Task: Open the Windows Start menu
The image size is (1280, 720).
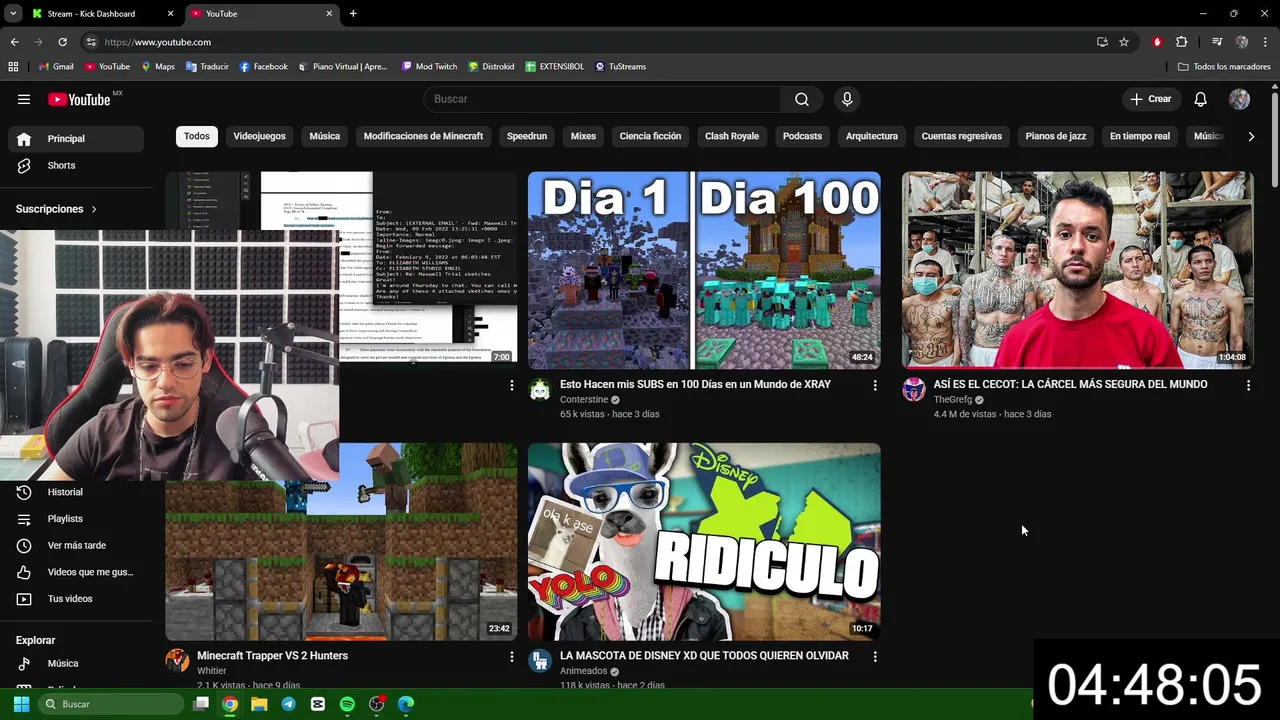Action: pos(21,704)
